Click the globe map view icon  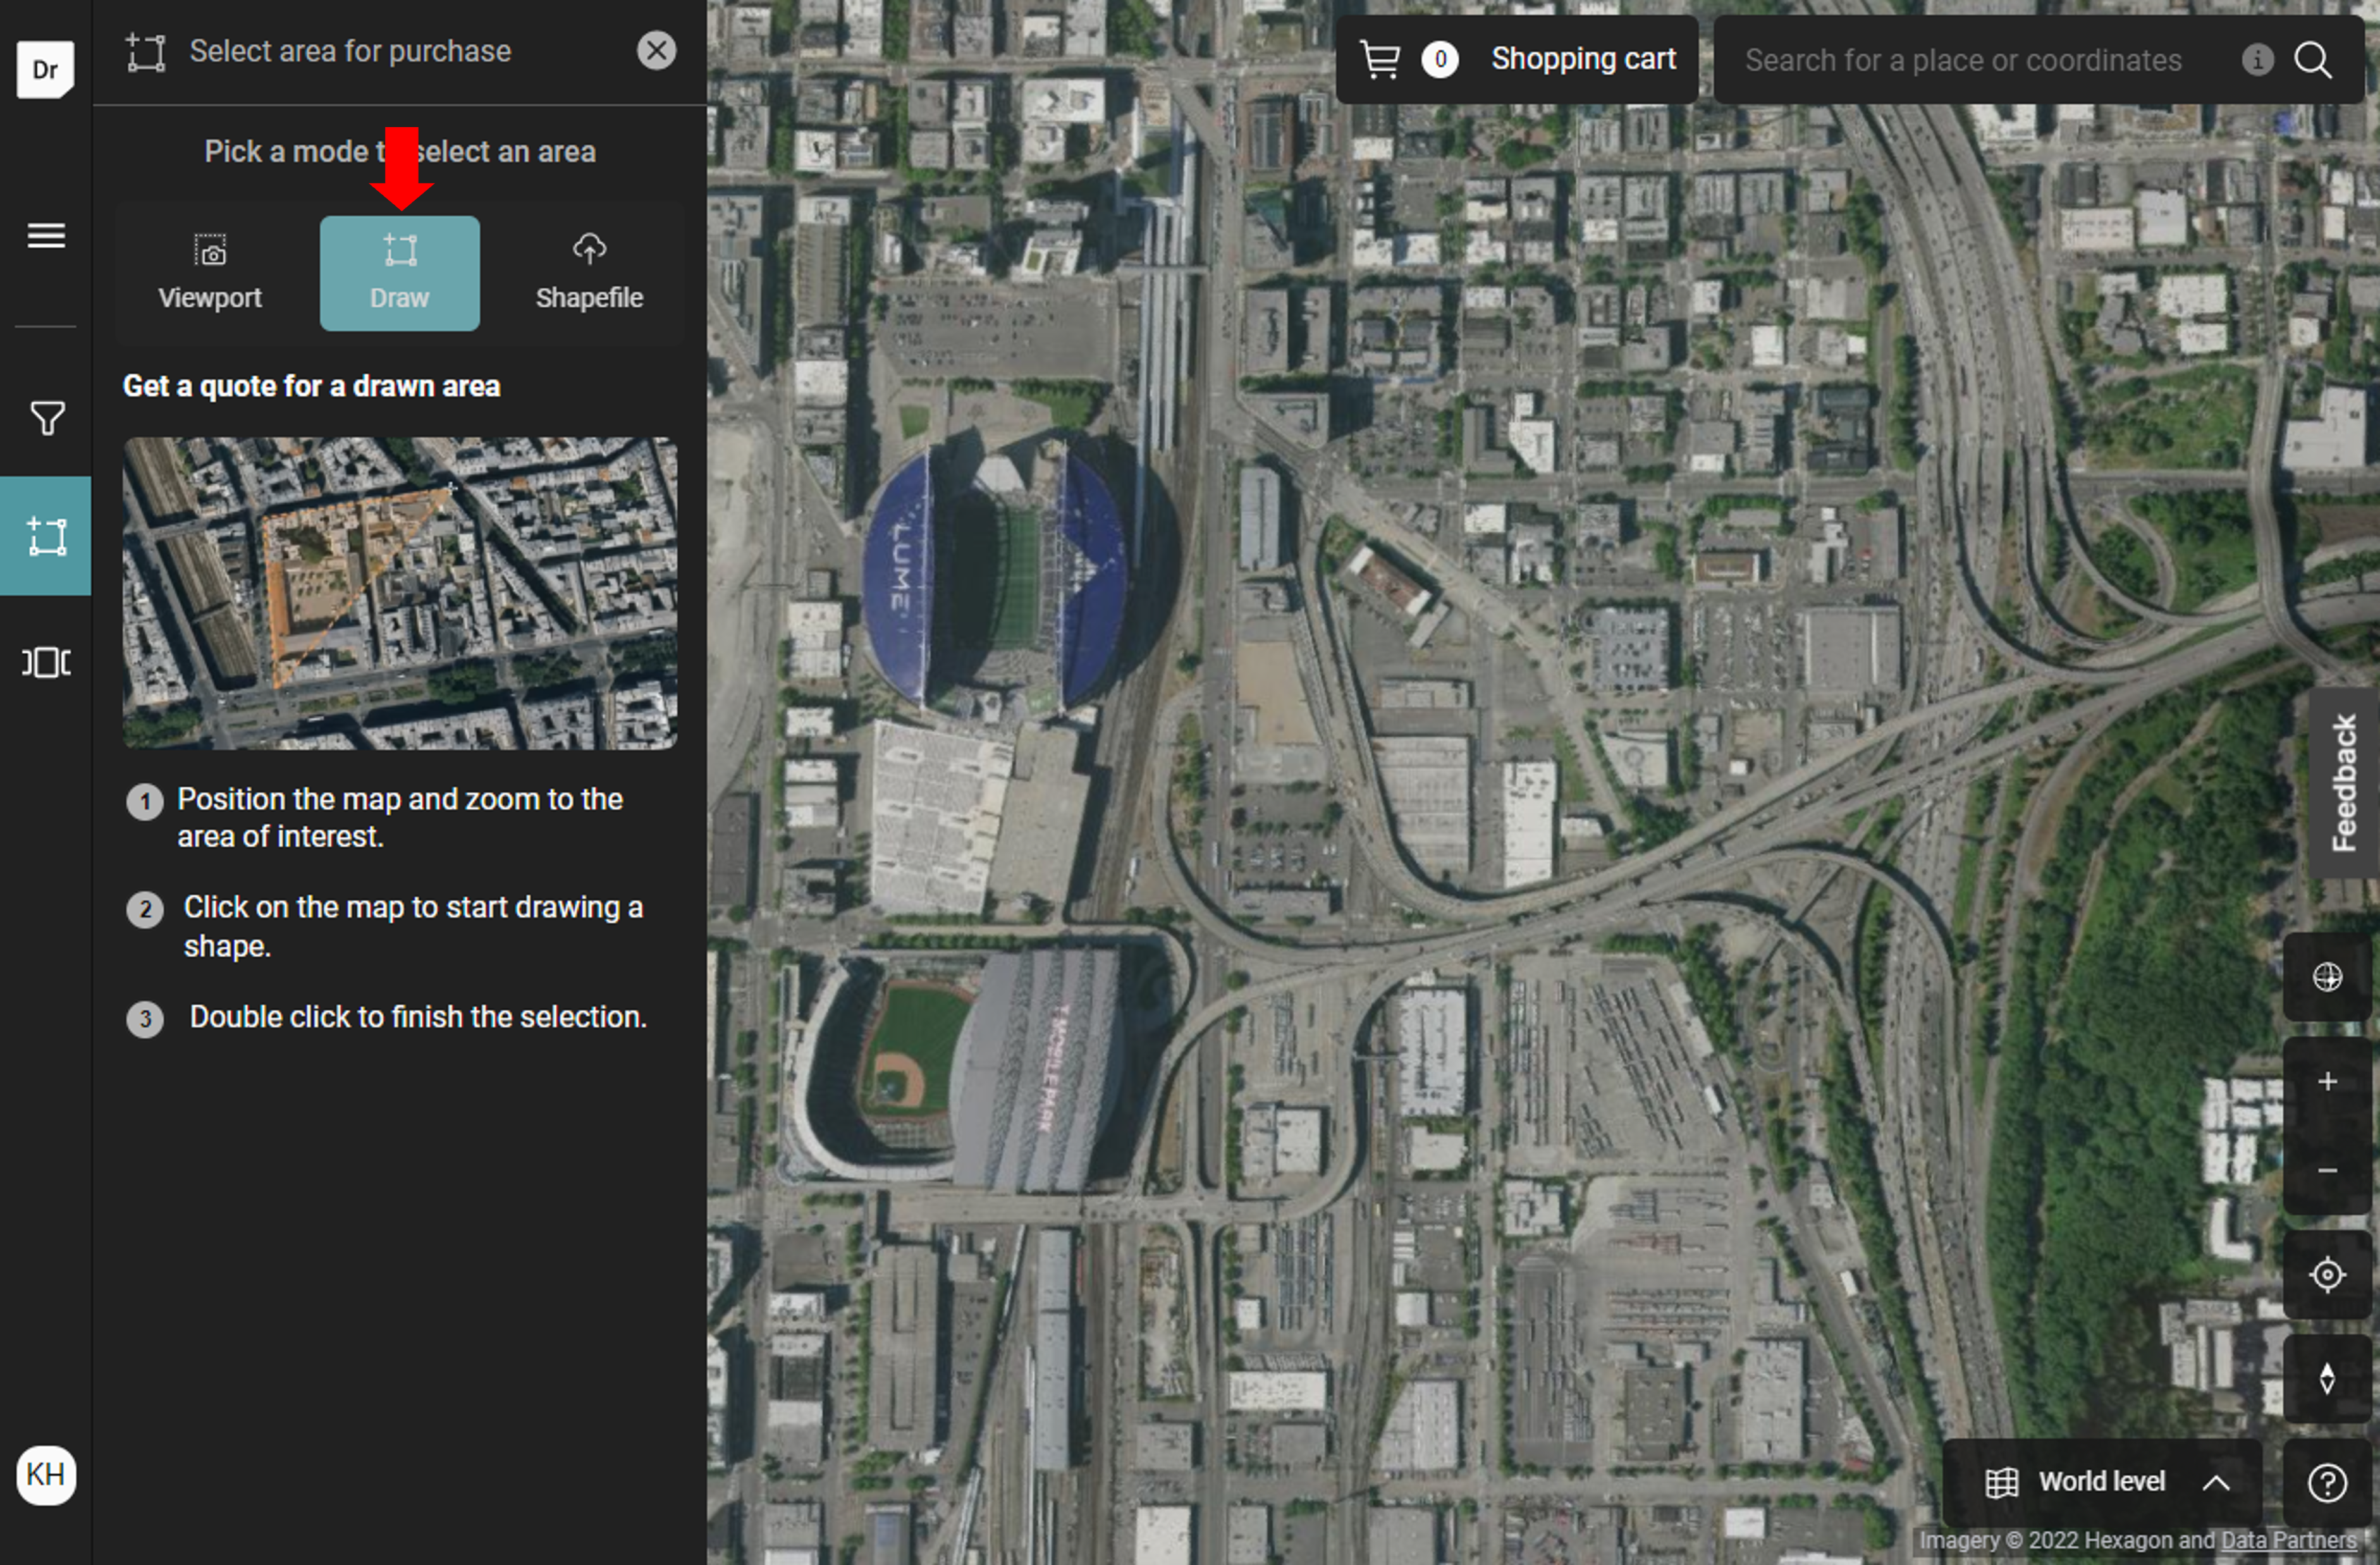pyautogui.click(x=2327, y=977)
